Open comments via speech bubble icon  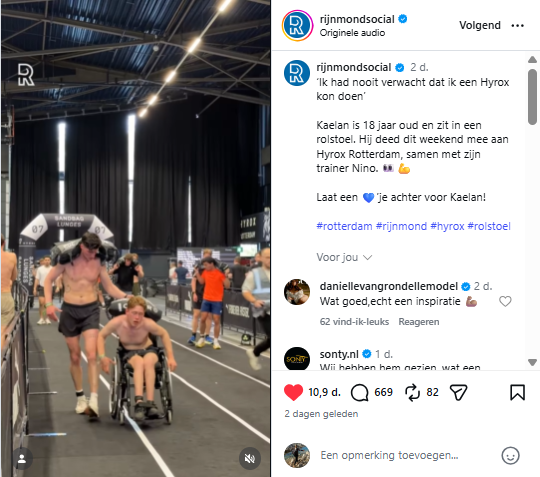(359, 393)
